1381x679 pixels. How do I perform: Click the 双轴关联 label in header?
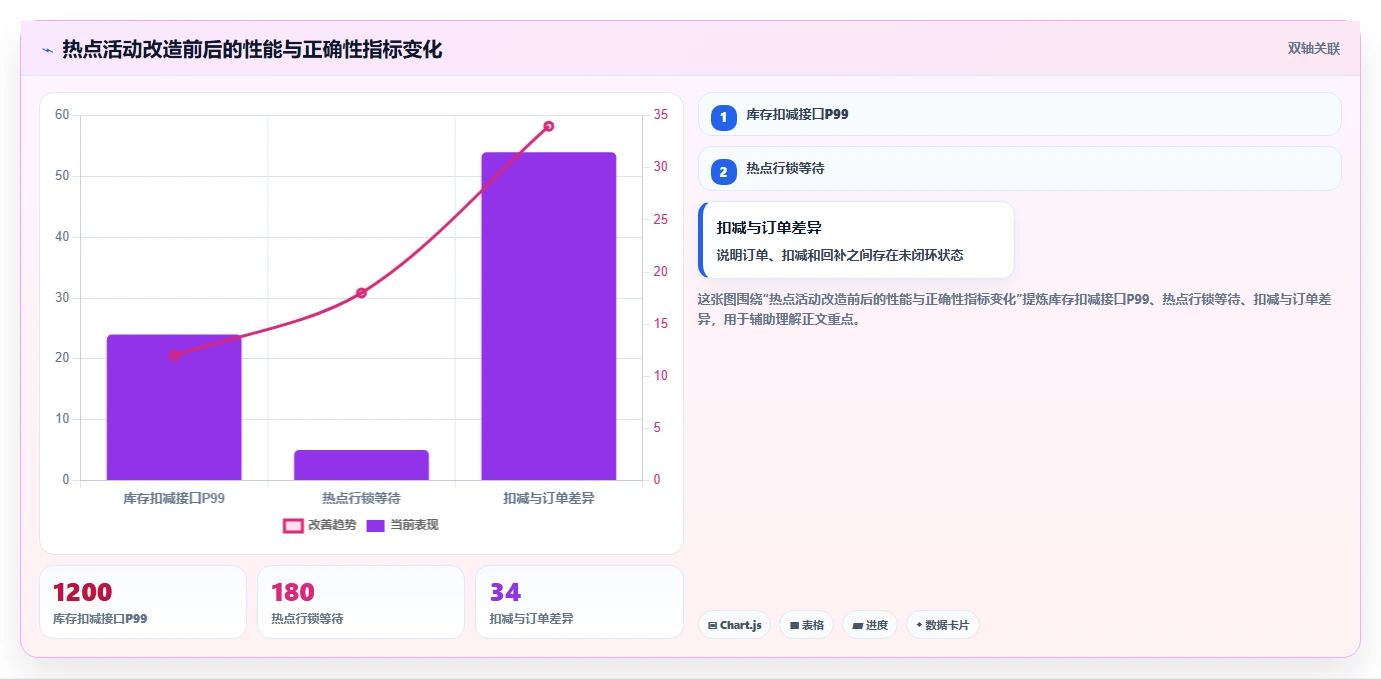pyautogui.click(x=1313, y=49)
